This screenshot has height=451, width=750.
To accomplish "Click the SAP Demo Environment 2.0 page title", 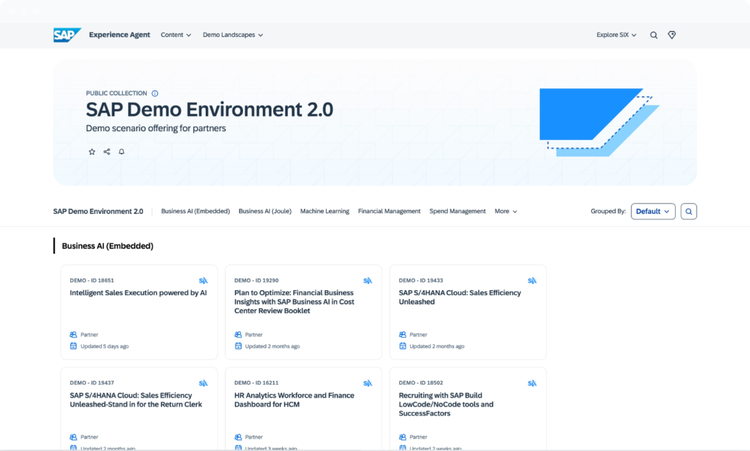I will point(210,110).
